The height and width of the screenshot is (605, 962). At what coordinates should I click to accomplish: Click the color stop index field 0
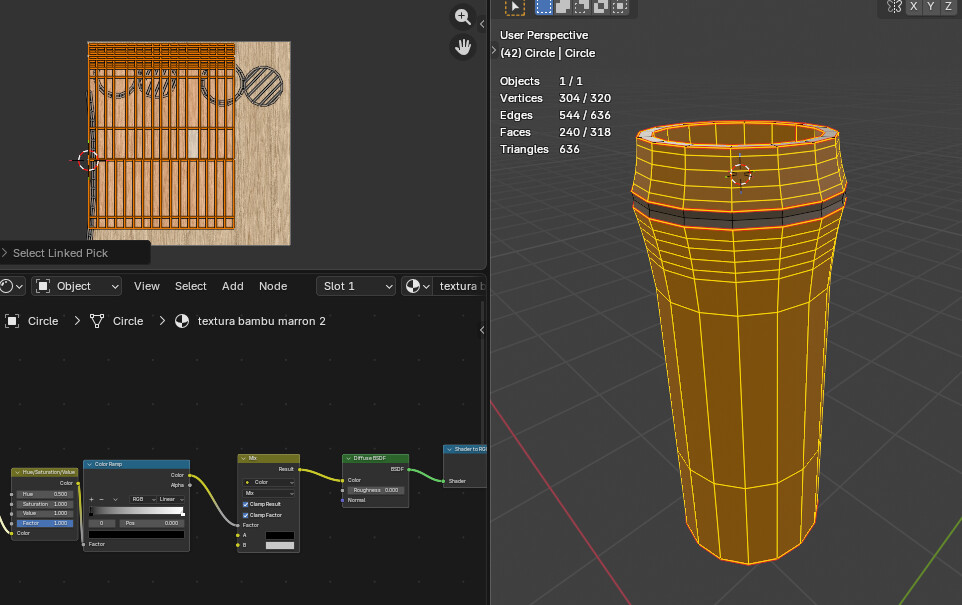(102, 523)
